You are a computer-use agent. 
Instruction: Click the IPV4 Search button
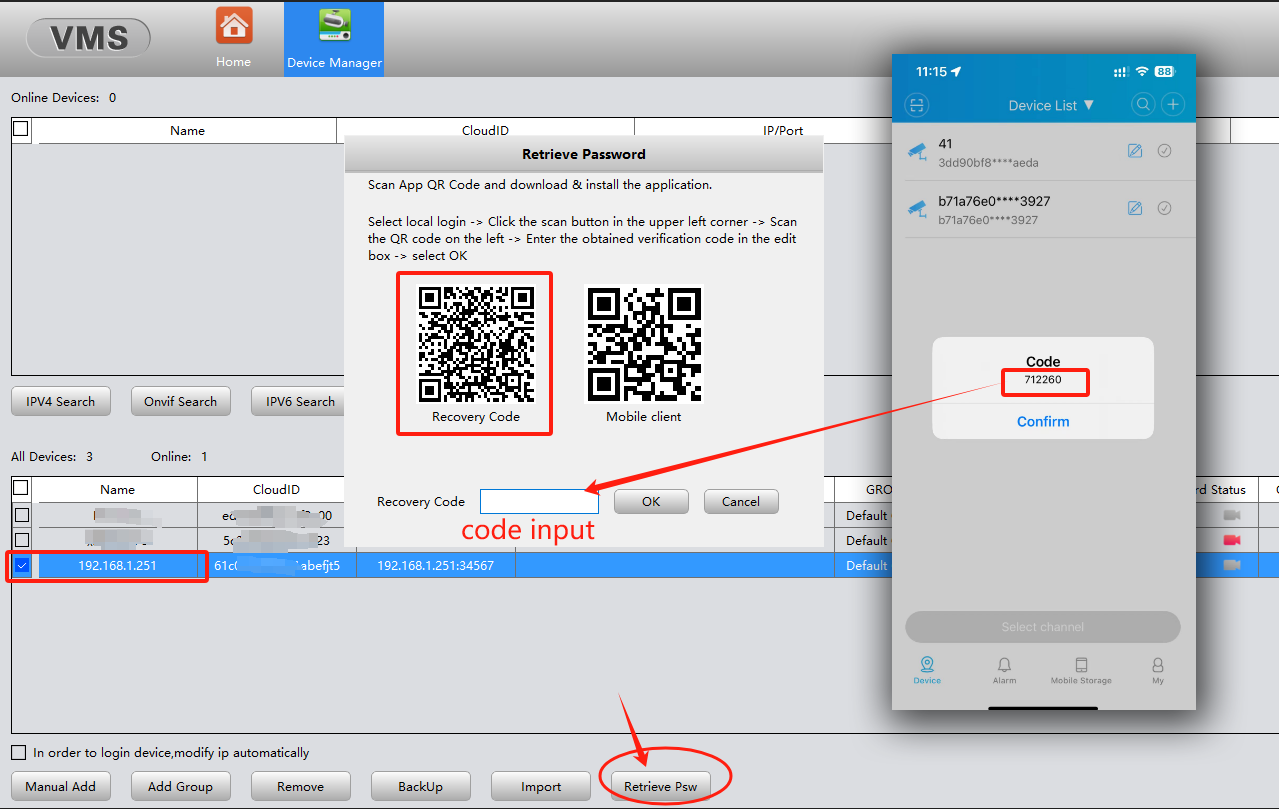click(x=61, y=401)
